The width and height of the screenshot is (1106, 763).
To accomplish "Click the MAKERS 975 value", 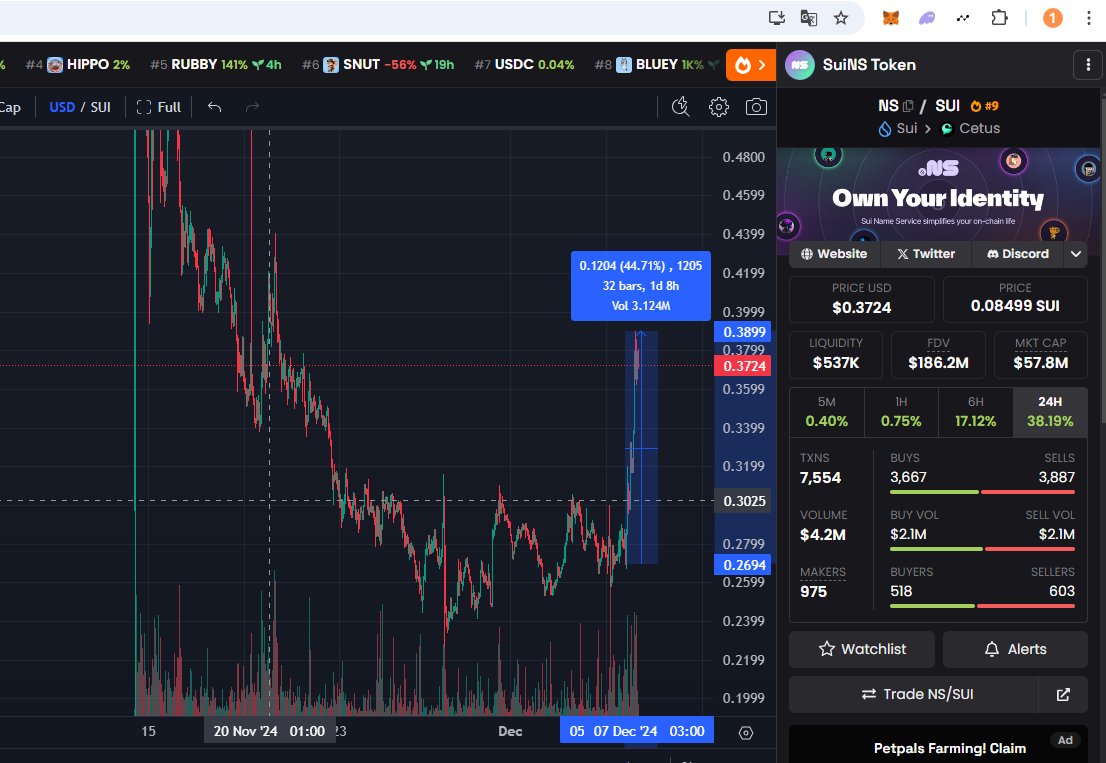I will 813,592.
